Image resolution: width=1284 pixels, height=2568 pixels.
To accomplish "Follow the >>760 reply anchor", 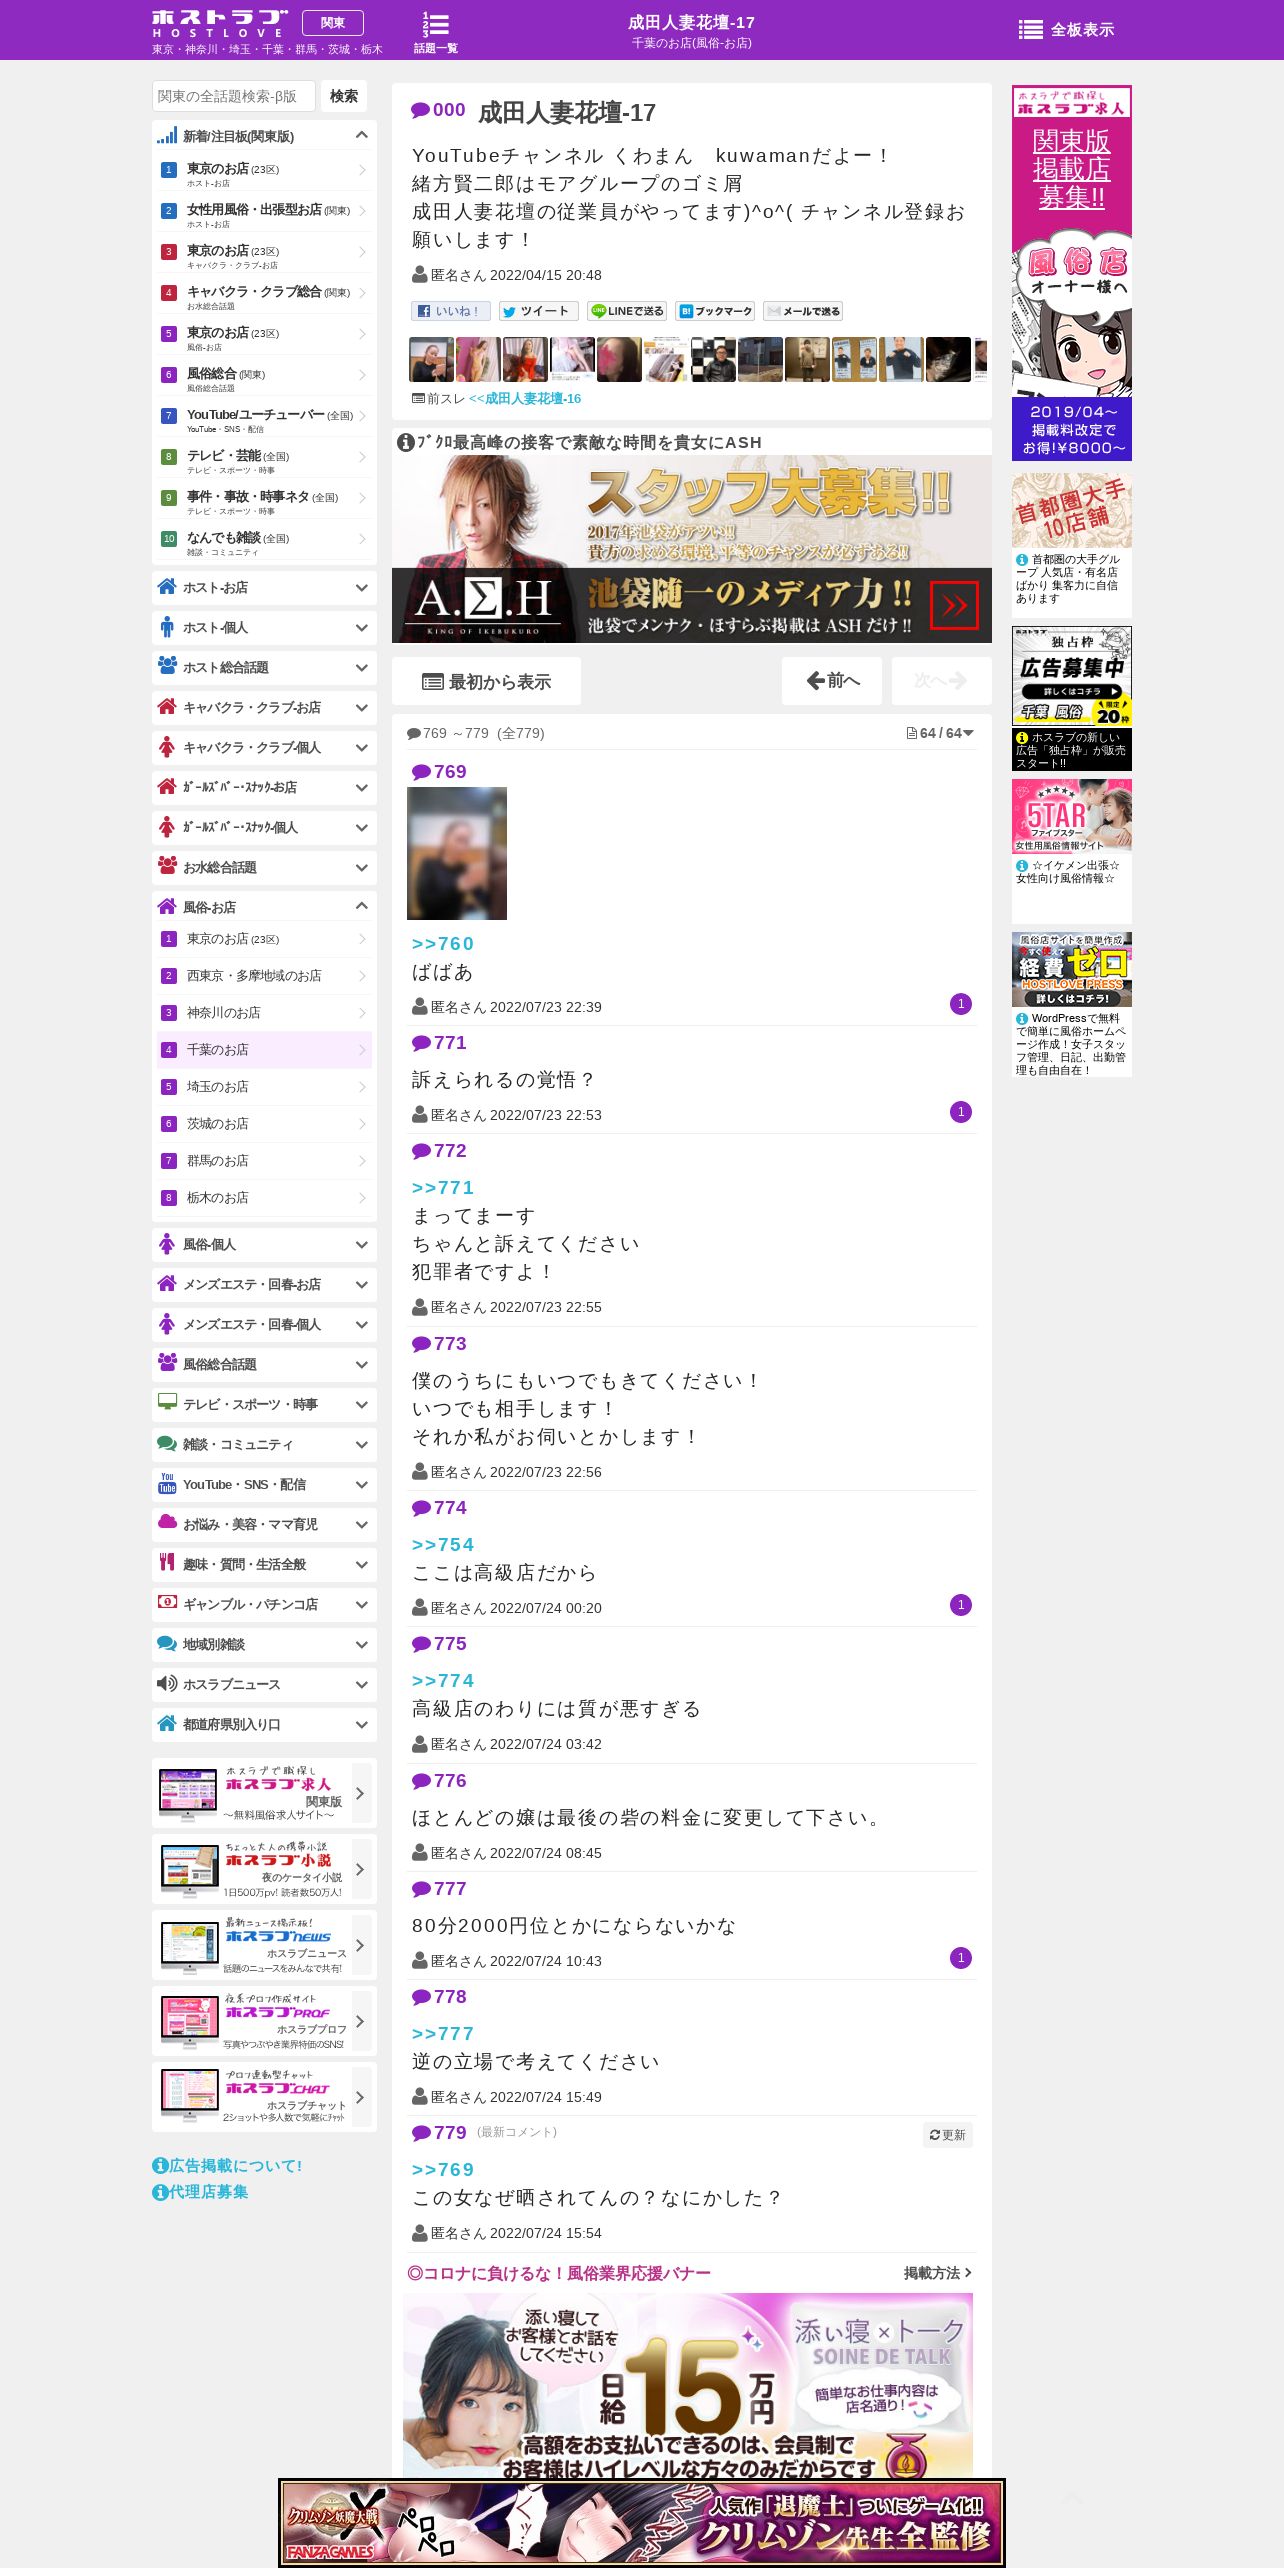I will tap(443, 944).
